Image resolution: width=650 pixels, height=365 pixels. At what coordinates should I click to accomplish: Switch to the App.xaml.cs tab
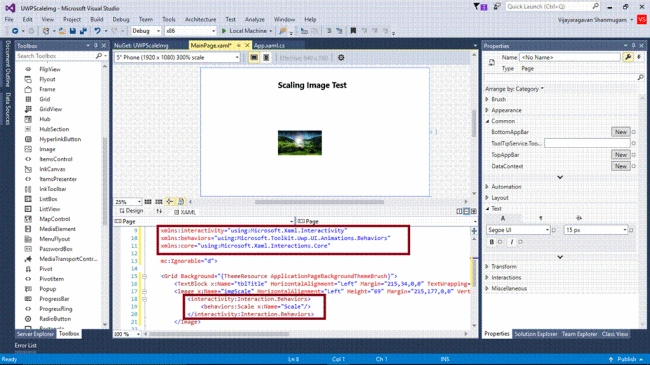269,46
